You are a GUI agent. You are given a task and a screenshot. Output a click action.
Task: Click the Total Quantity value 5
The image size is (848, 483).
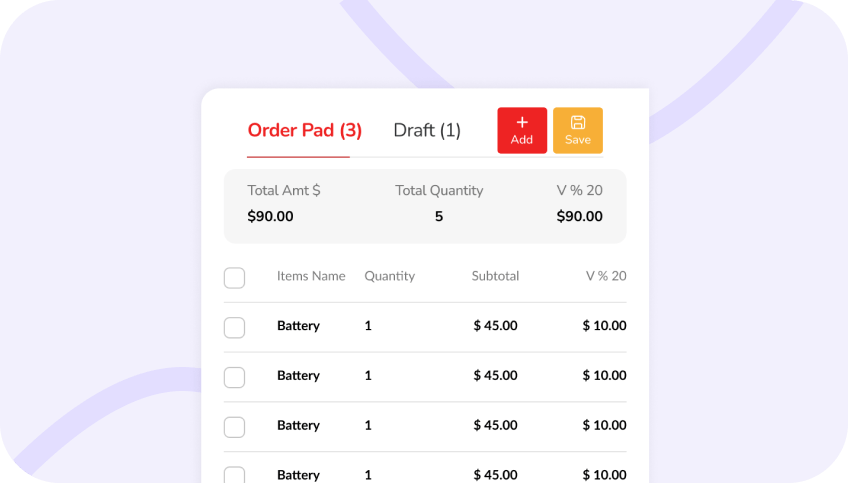pos(439,216)
